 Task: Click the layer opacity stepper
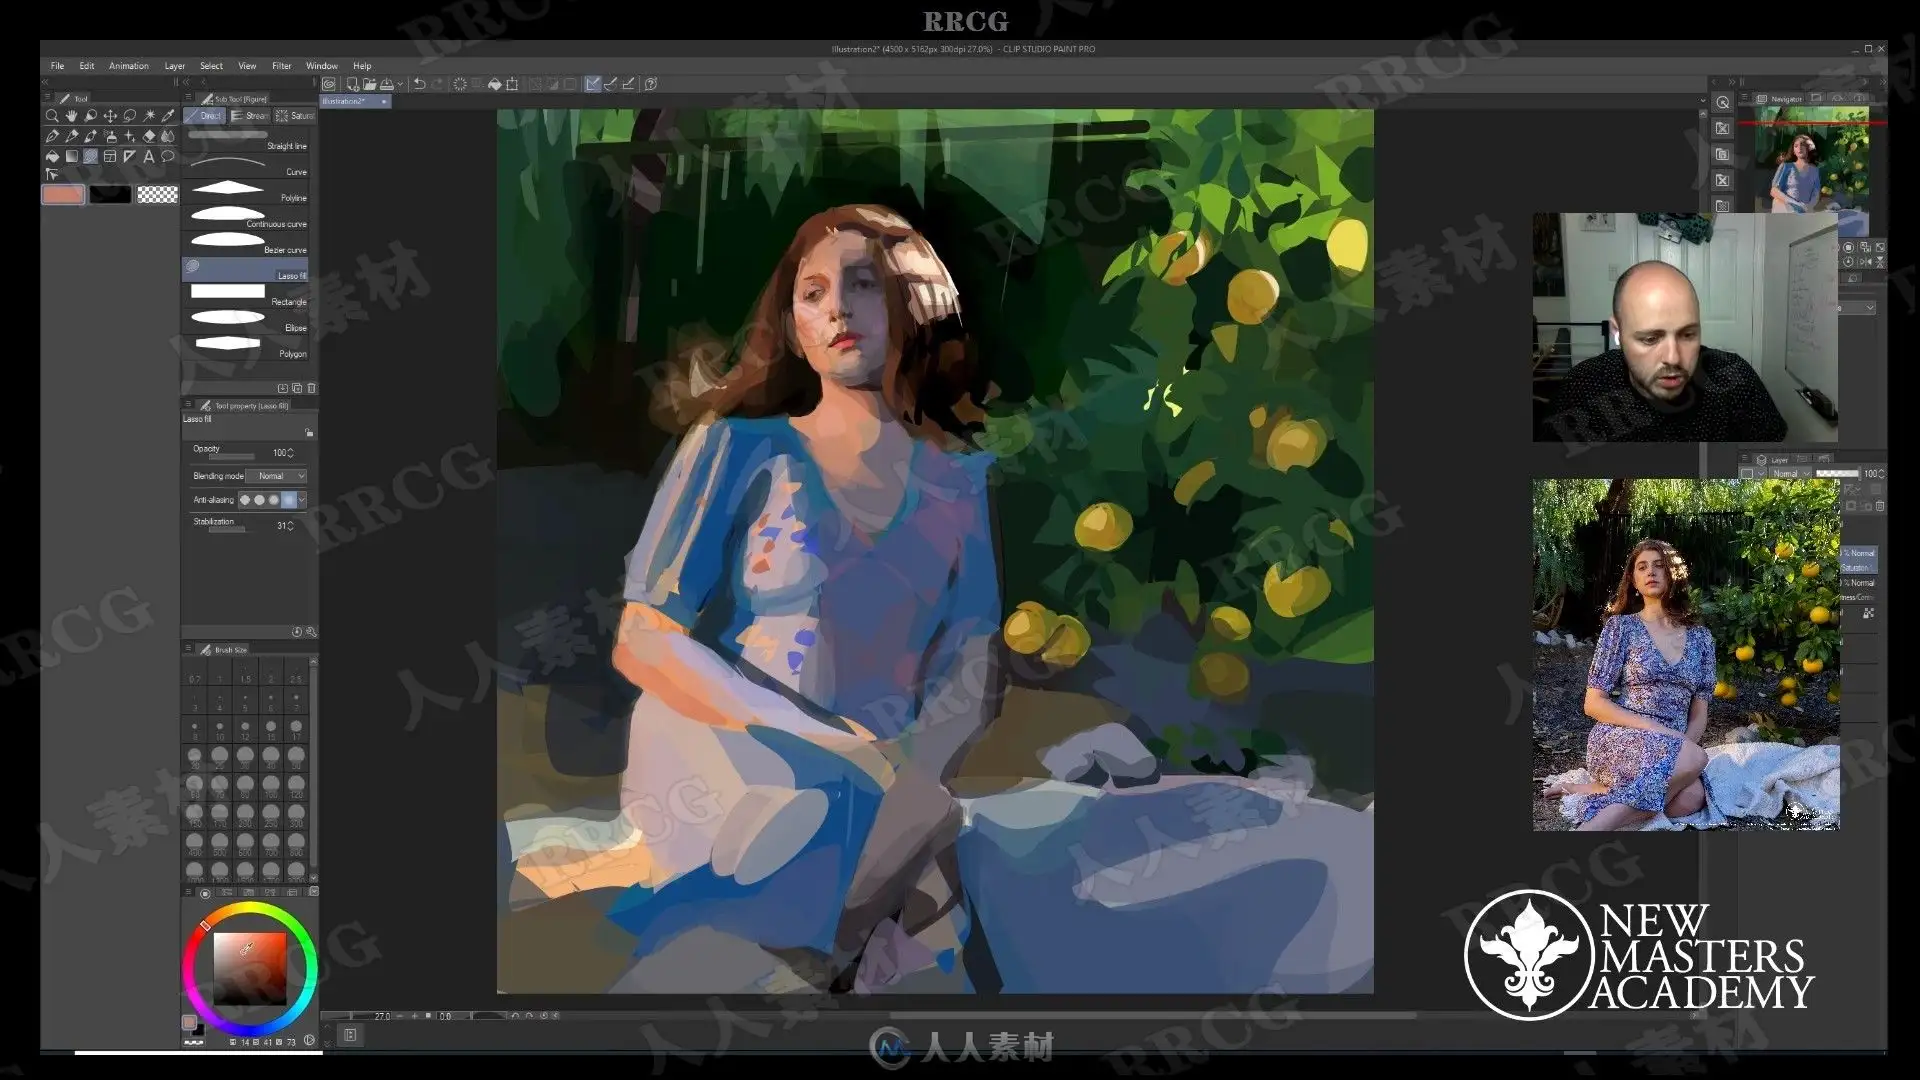(x=1881, y=474)
